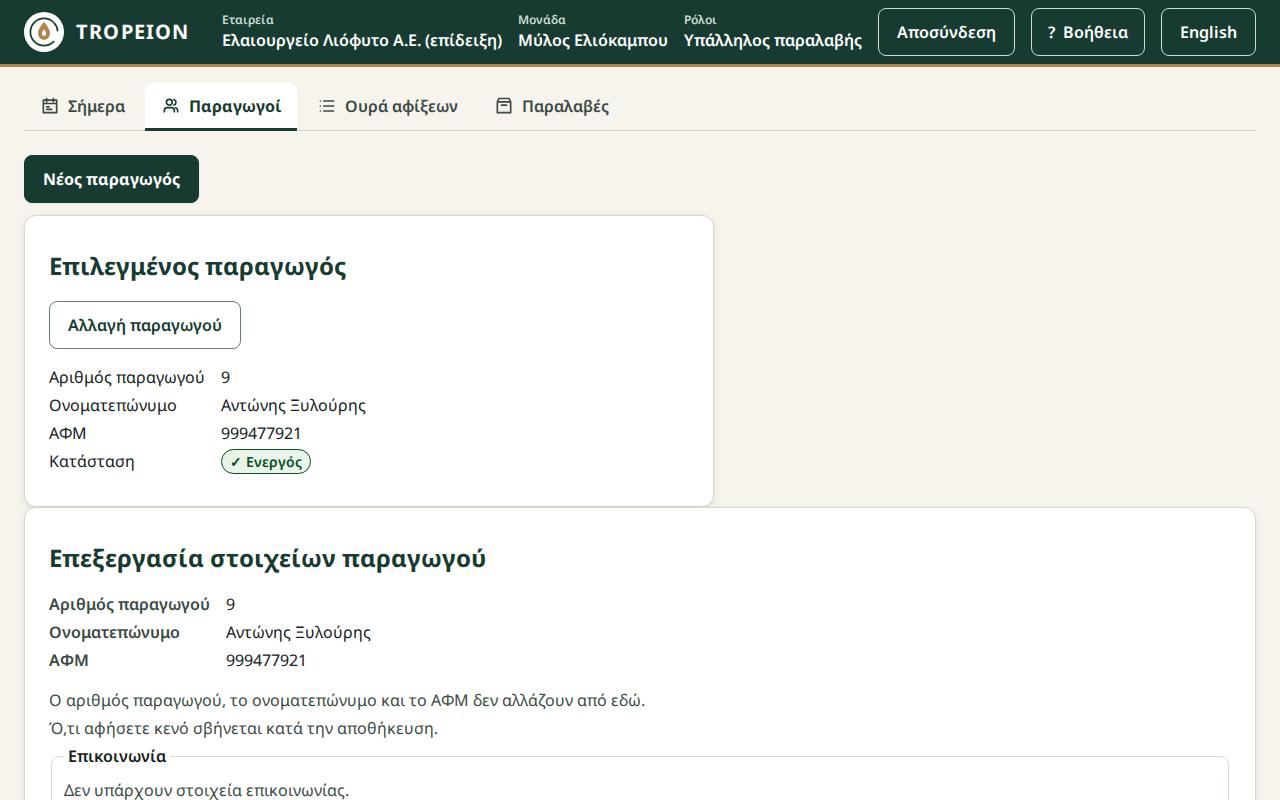Click the Κατάσταση label in selected producer card

point(92,461)
